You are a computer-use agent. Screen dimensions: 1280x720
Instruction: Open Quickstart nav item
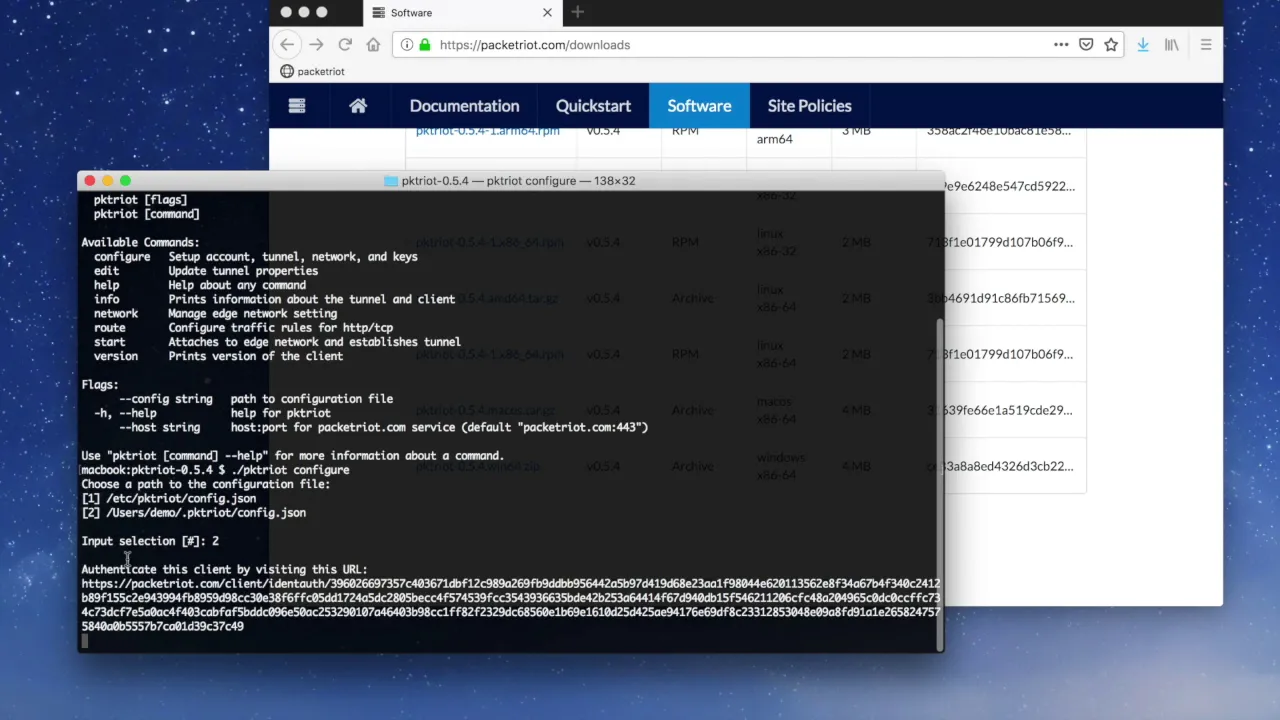[x=593, y=106]
